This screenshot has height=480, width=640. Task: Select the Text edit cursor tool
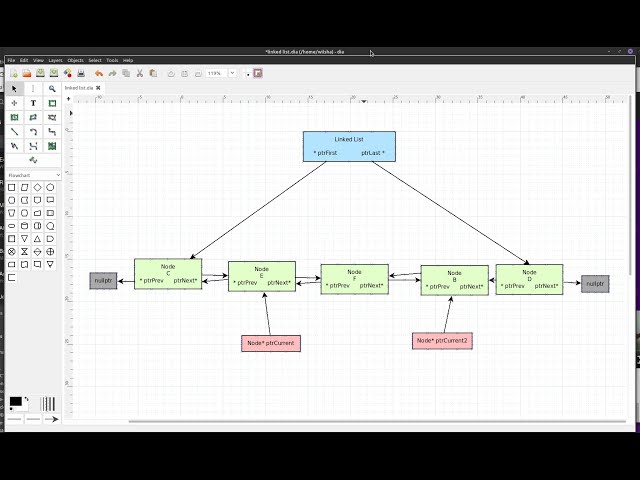tap(33, 89)
